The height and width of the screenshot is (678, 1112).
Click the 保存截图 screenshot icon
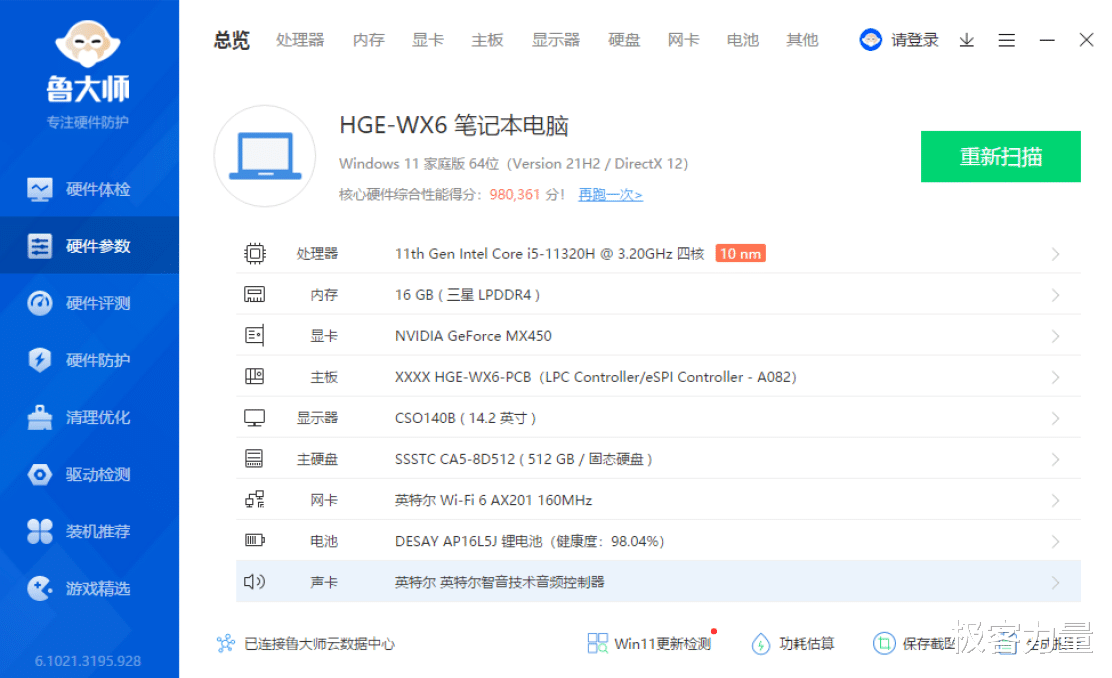(884, 643)
